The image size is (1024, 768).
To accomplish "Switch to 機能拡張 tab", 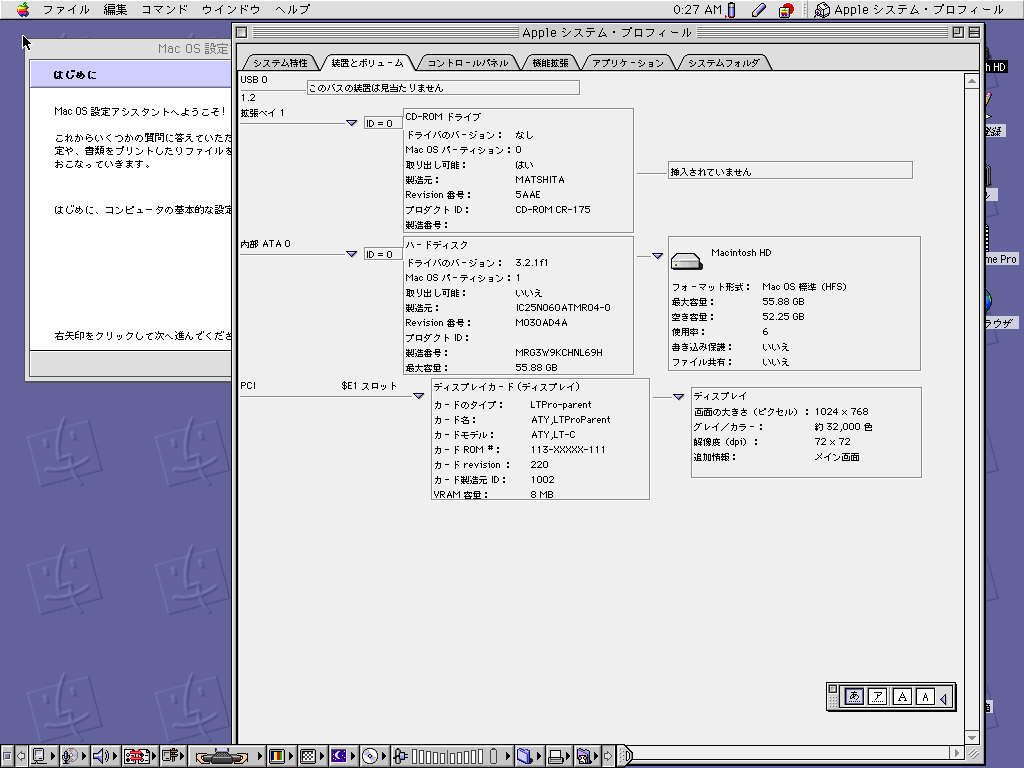I will pos(550,63).
